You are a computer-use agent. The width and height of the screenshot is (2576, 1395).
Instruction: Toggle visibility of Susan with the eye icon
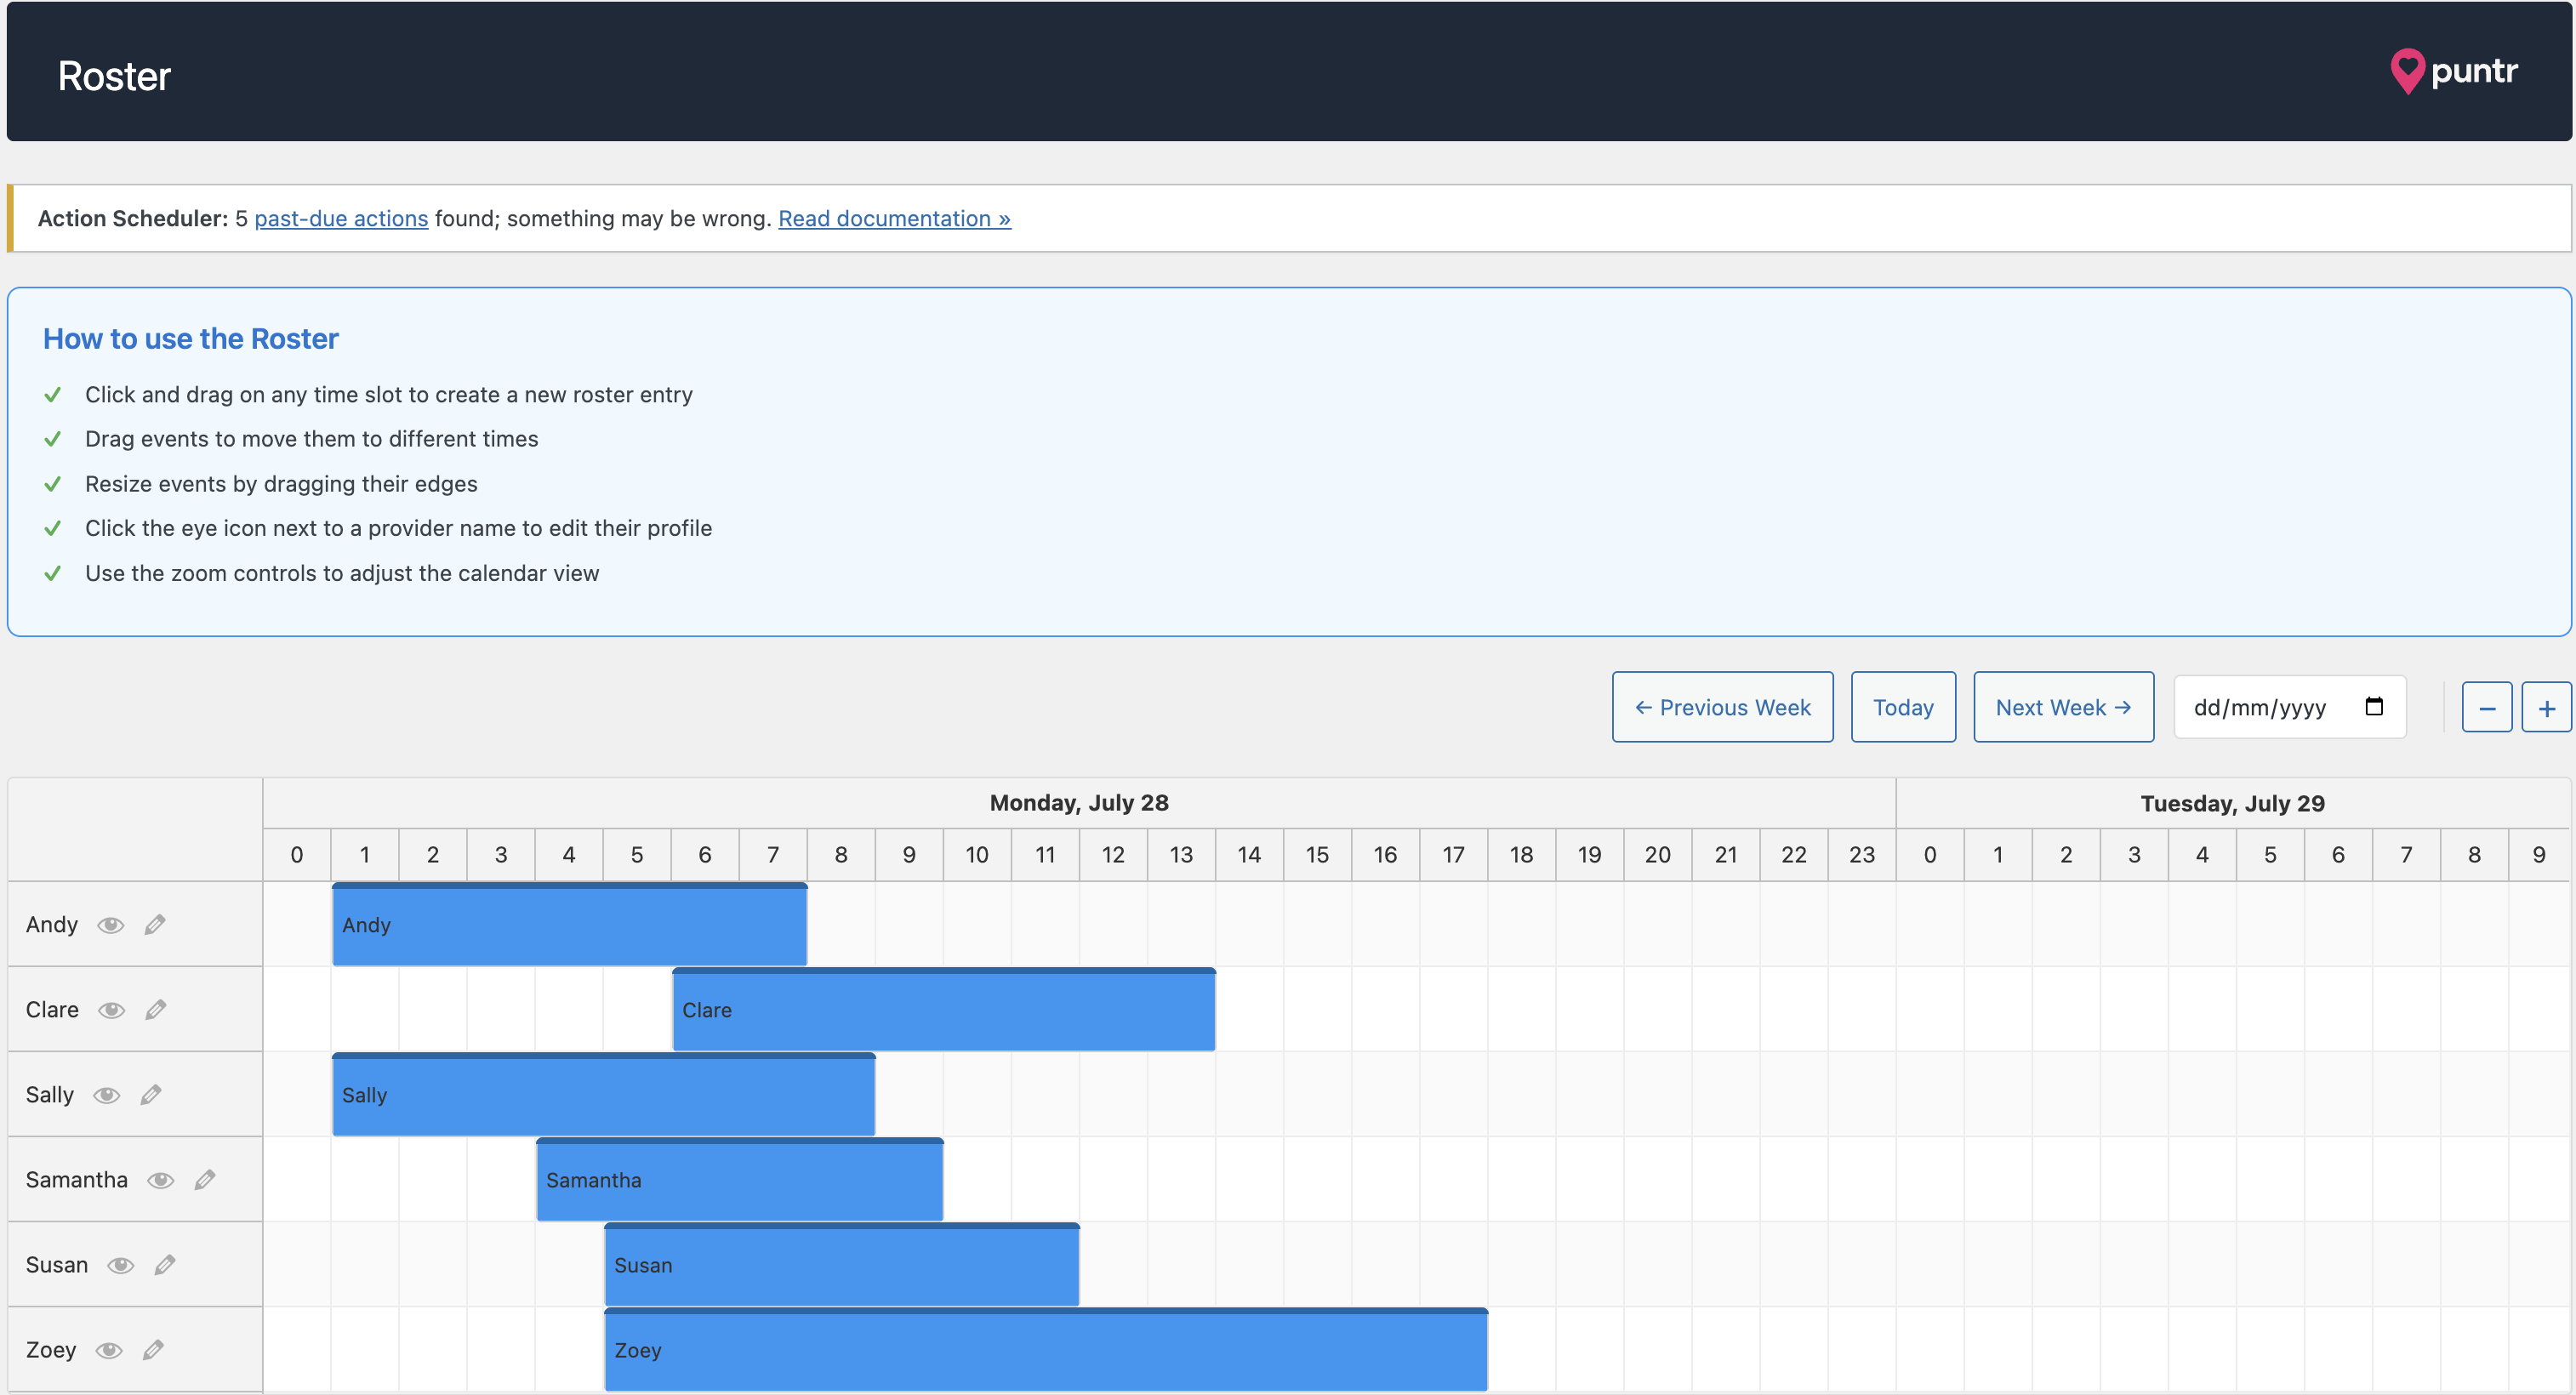point(120,1265)
